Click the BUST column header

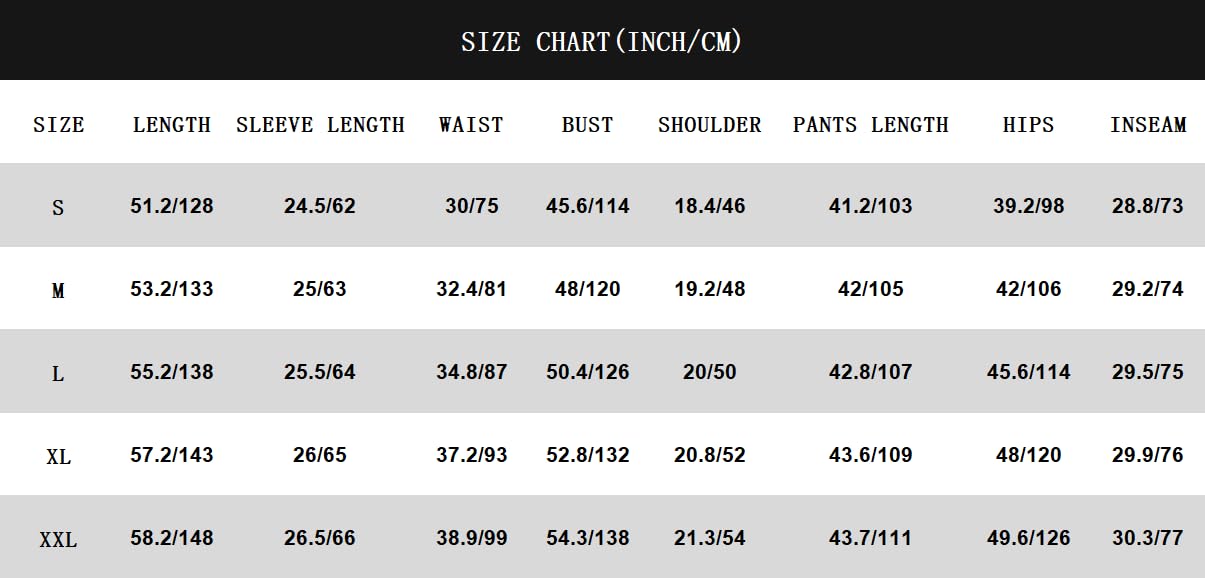[587, 125]
